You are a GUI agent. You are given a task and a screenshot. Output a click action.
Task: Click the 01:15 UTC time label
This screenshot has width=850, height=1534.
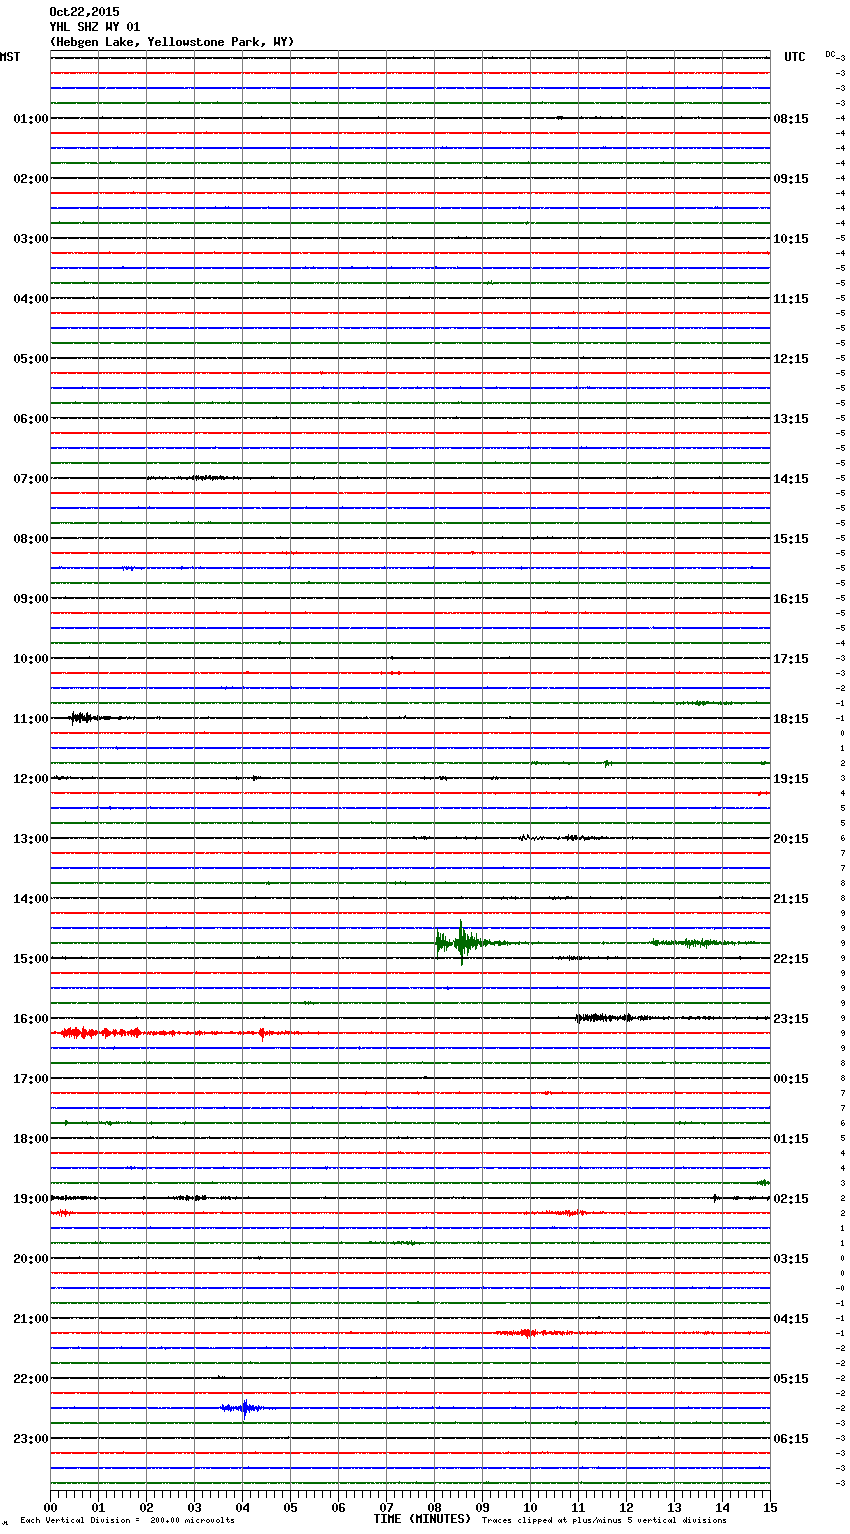[791, 1139]
